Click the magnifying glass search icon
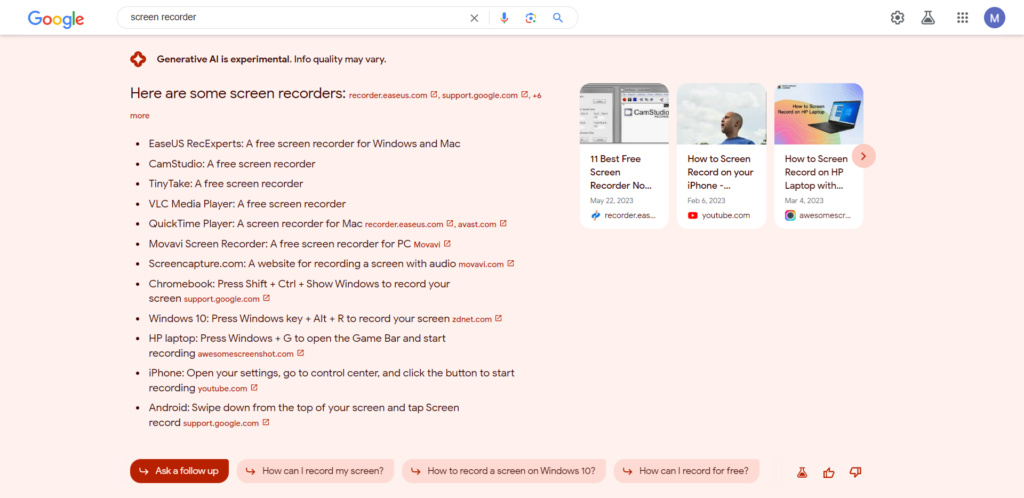This screenshot has height=498, width=1024. pos(558,18)
